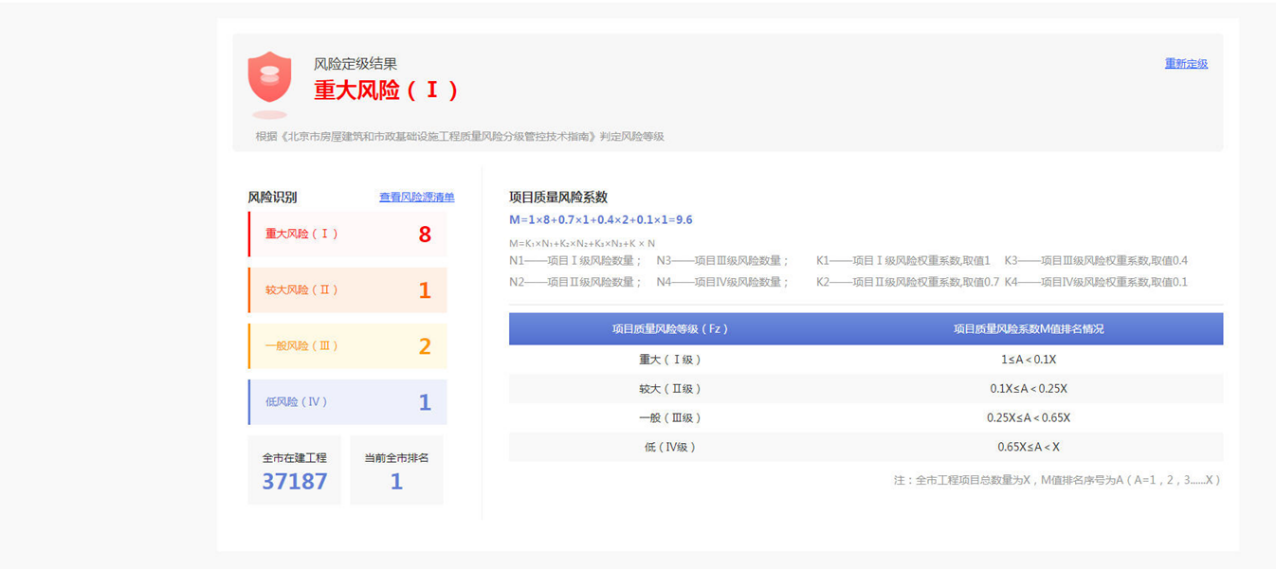Click the 项目质量风险系数 section heading
The image size is (1277, 570).
coord(558,197)
